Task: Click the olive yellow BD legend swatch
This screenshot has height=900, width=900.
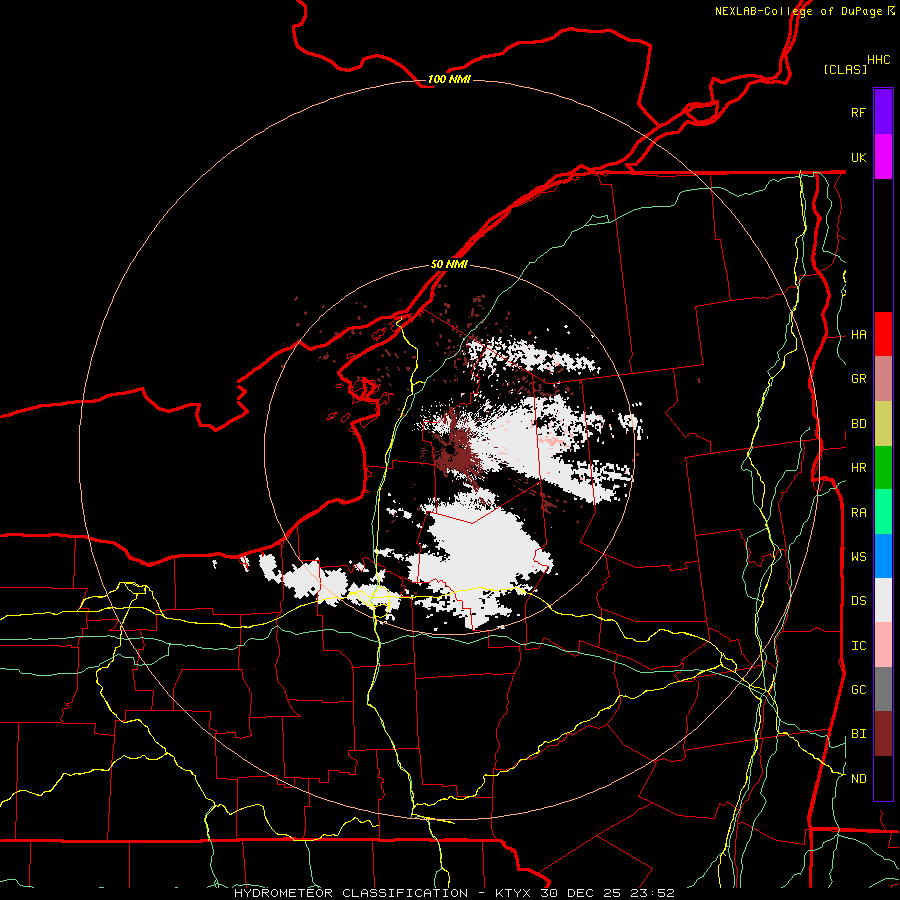Action: click(x=883, y=424)
